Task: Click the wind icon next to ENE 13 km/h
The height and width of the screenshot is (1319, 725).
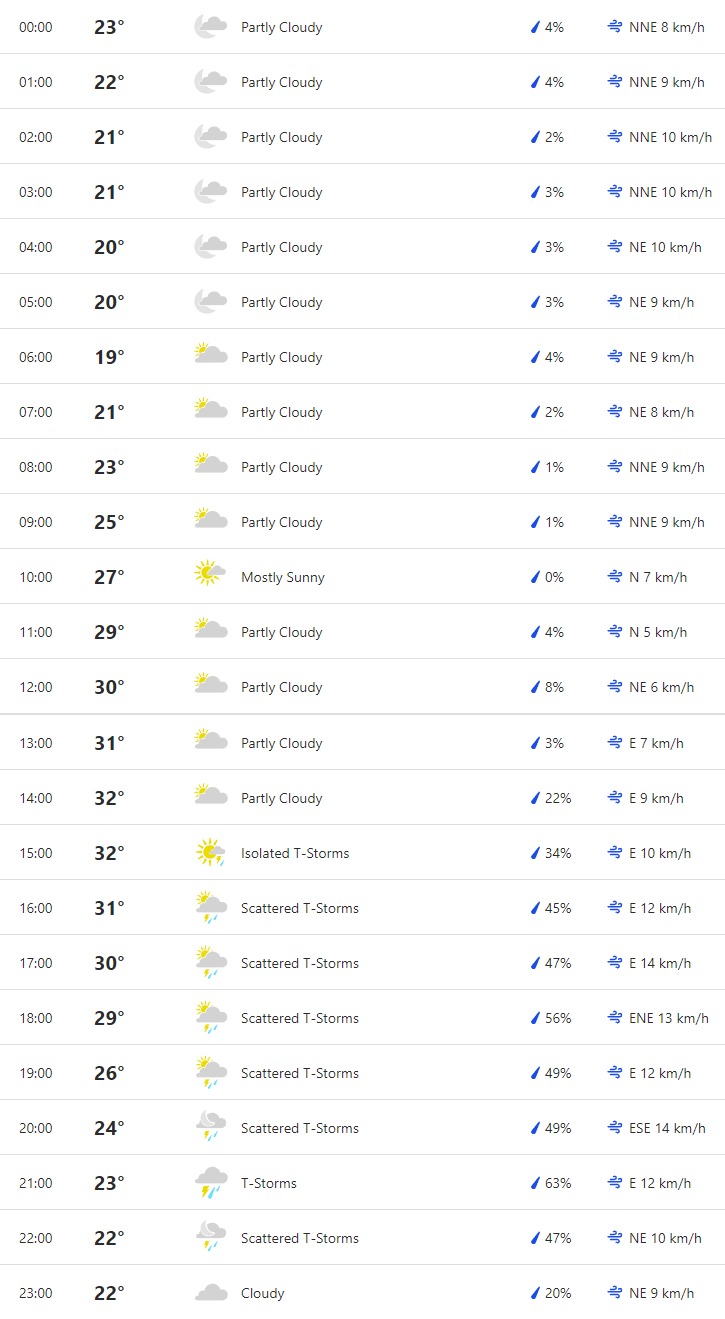Action: click(615, 1018)
